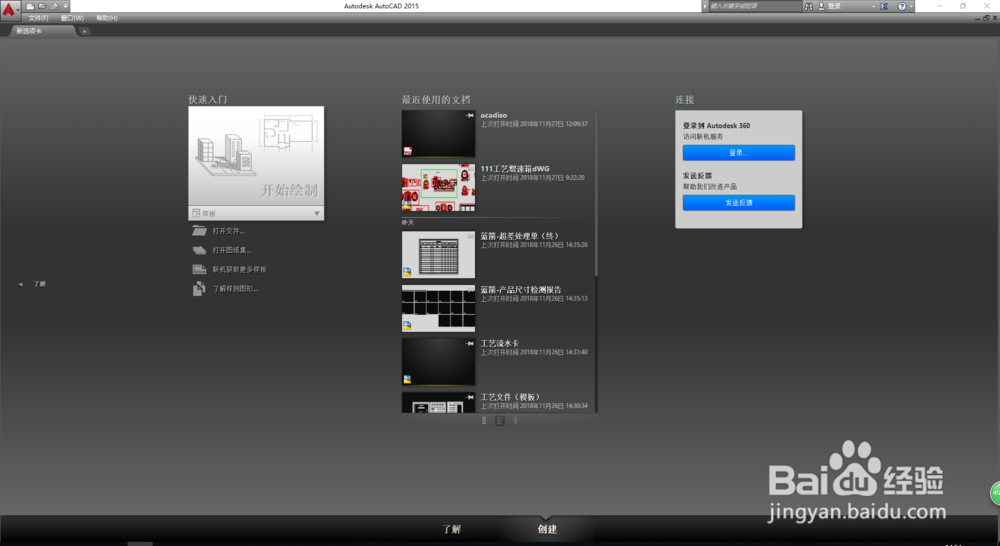The width and height of the screenshot is (1000, 546).
Task: Open the 工艺浇水卡 document thumbnail
Action: coord(438,362)
